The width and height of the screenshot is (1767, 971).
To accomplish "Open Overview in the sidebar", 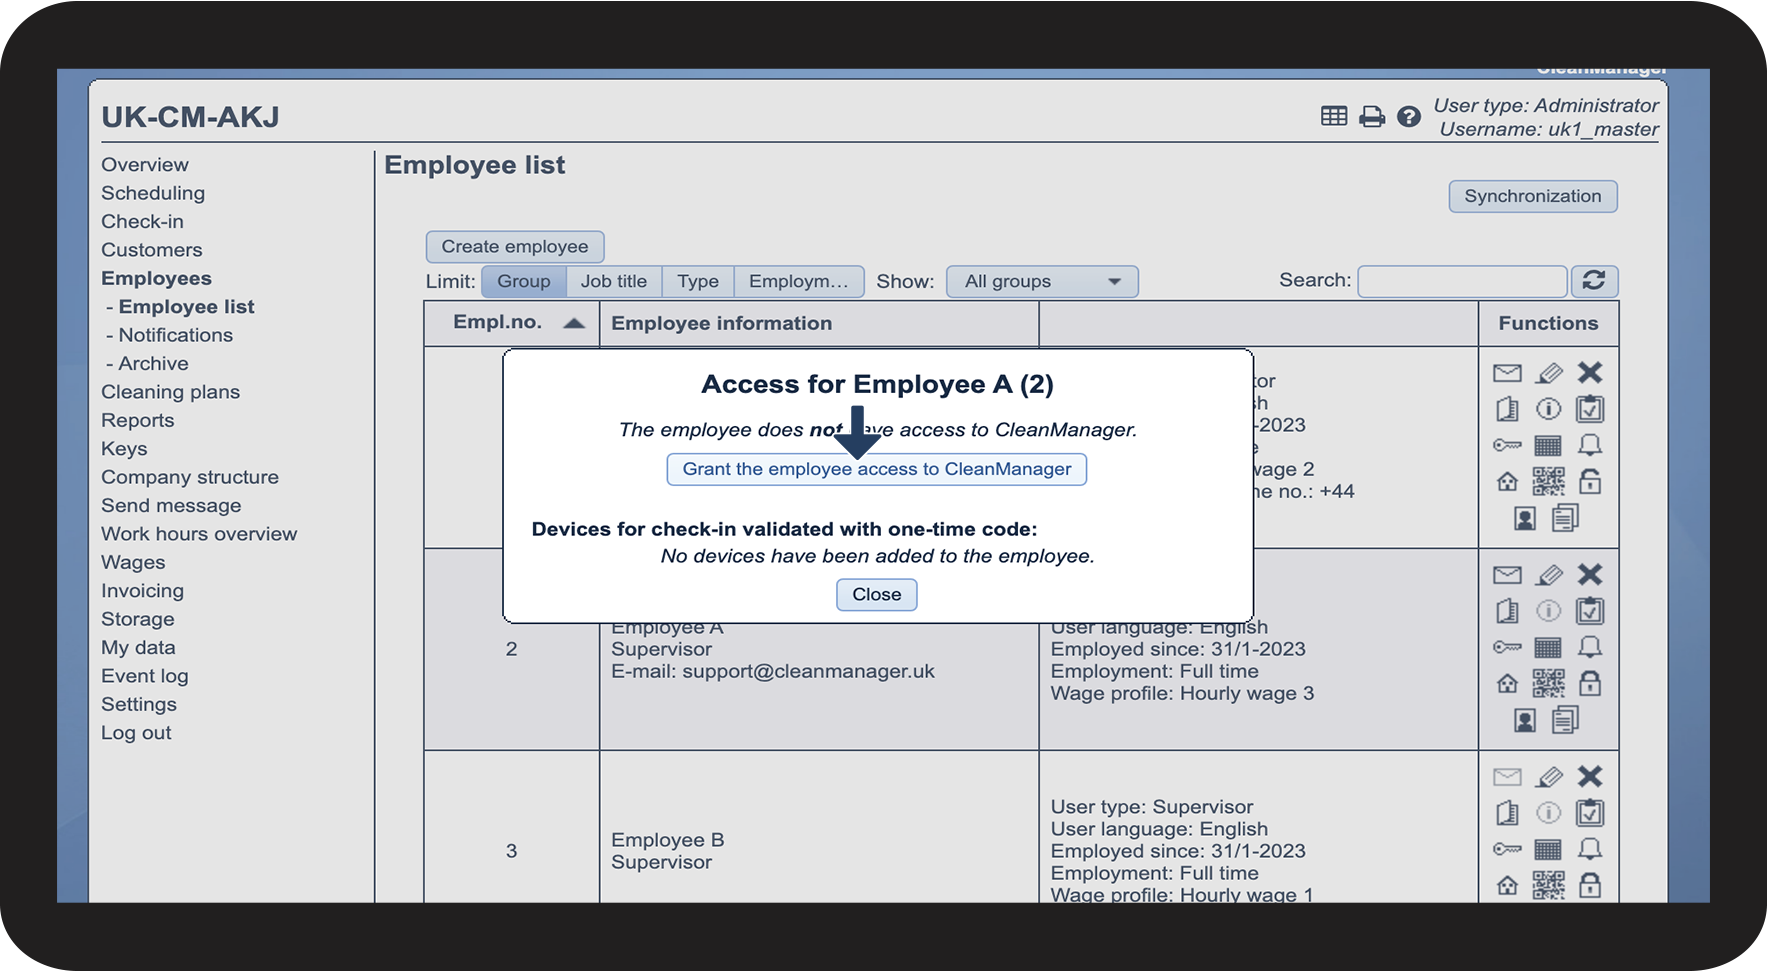I will [145, 165].
